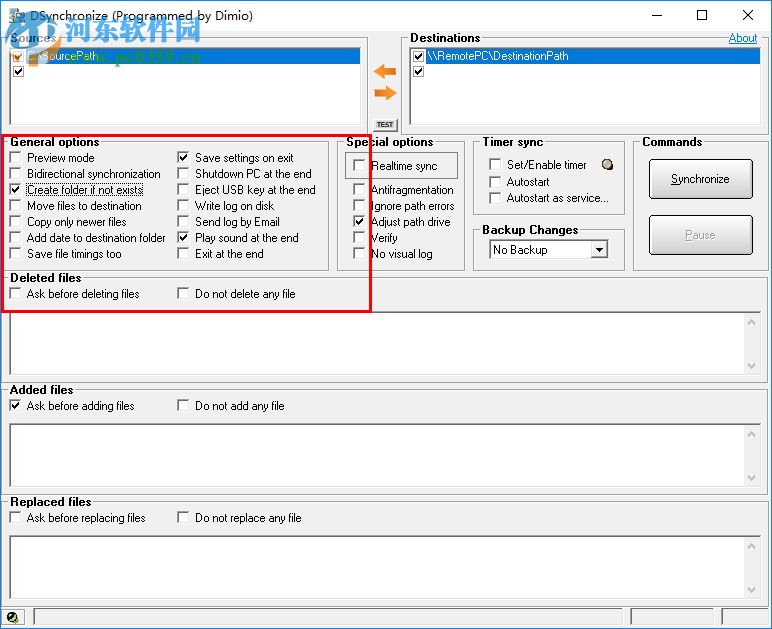The image size is (772, 629).
Task: Check Ask before deleting files
Action: (16, 294)
